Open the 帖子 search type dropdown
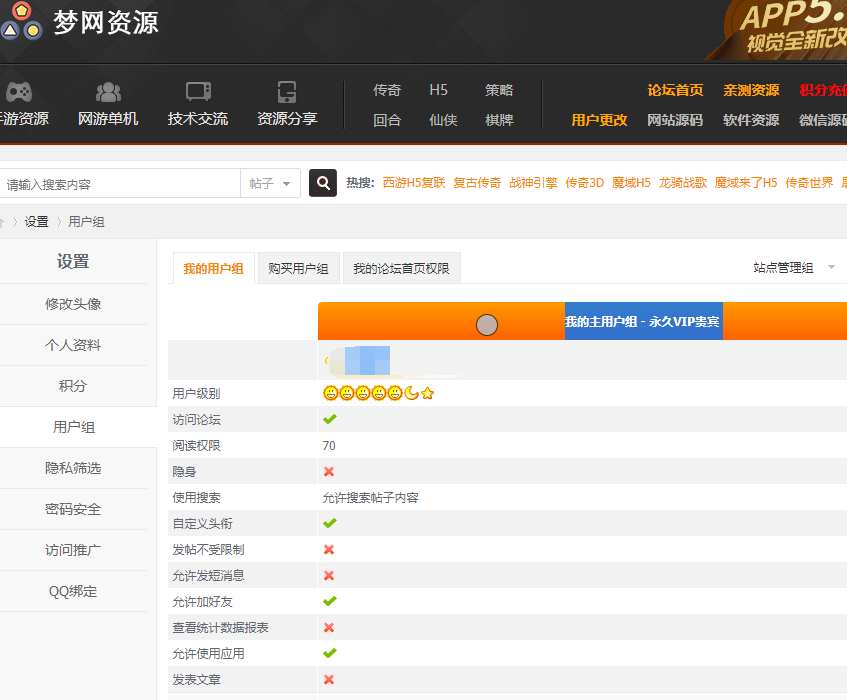 [x=270, y=184]
